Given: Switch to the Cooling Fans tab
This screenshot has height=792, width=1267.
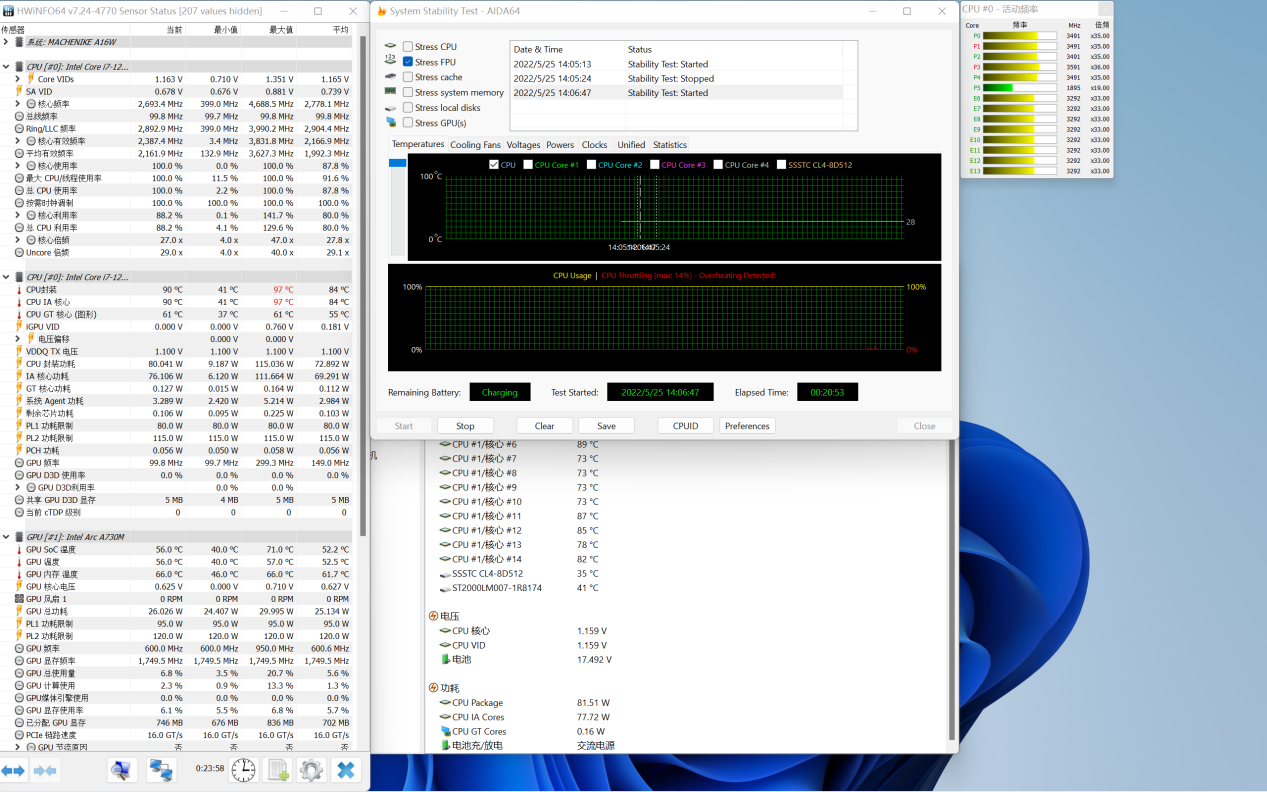Looking at the screenshot, I should 475,145.
